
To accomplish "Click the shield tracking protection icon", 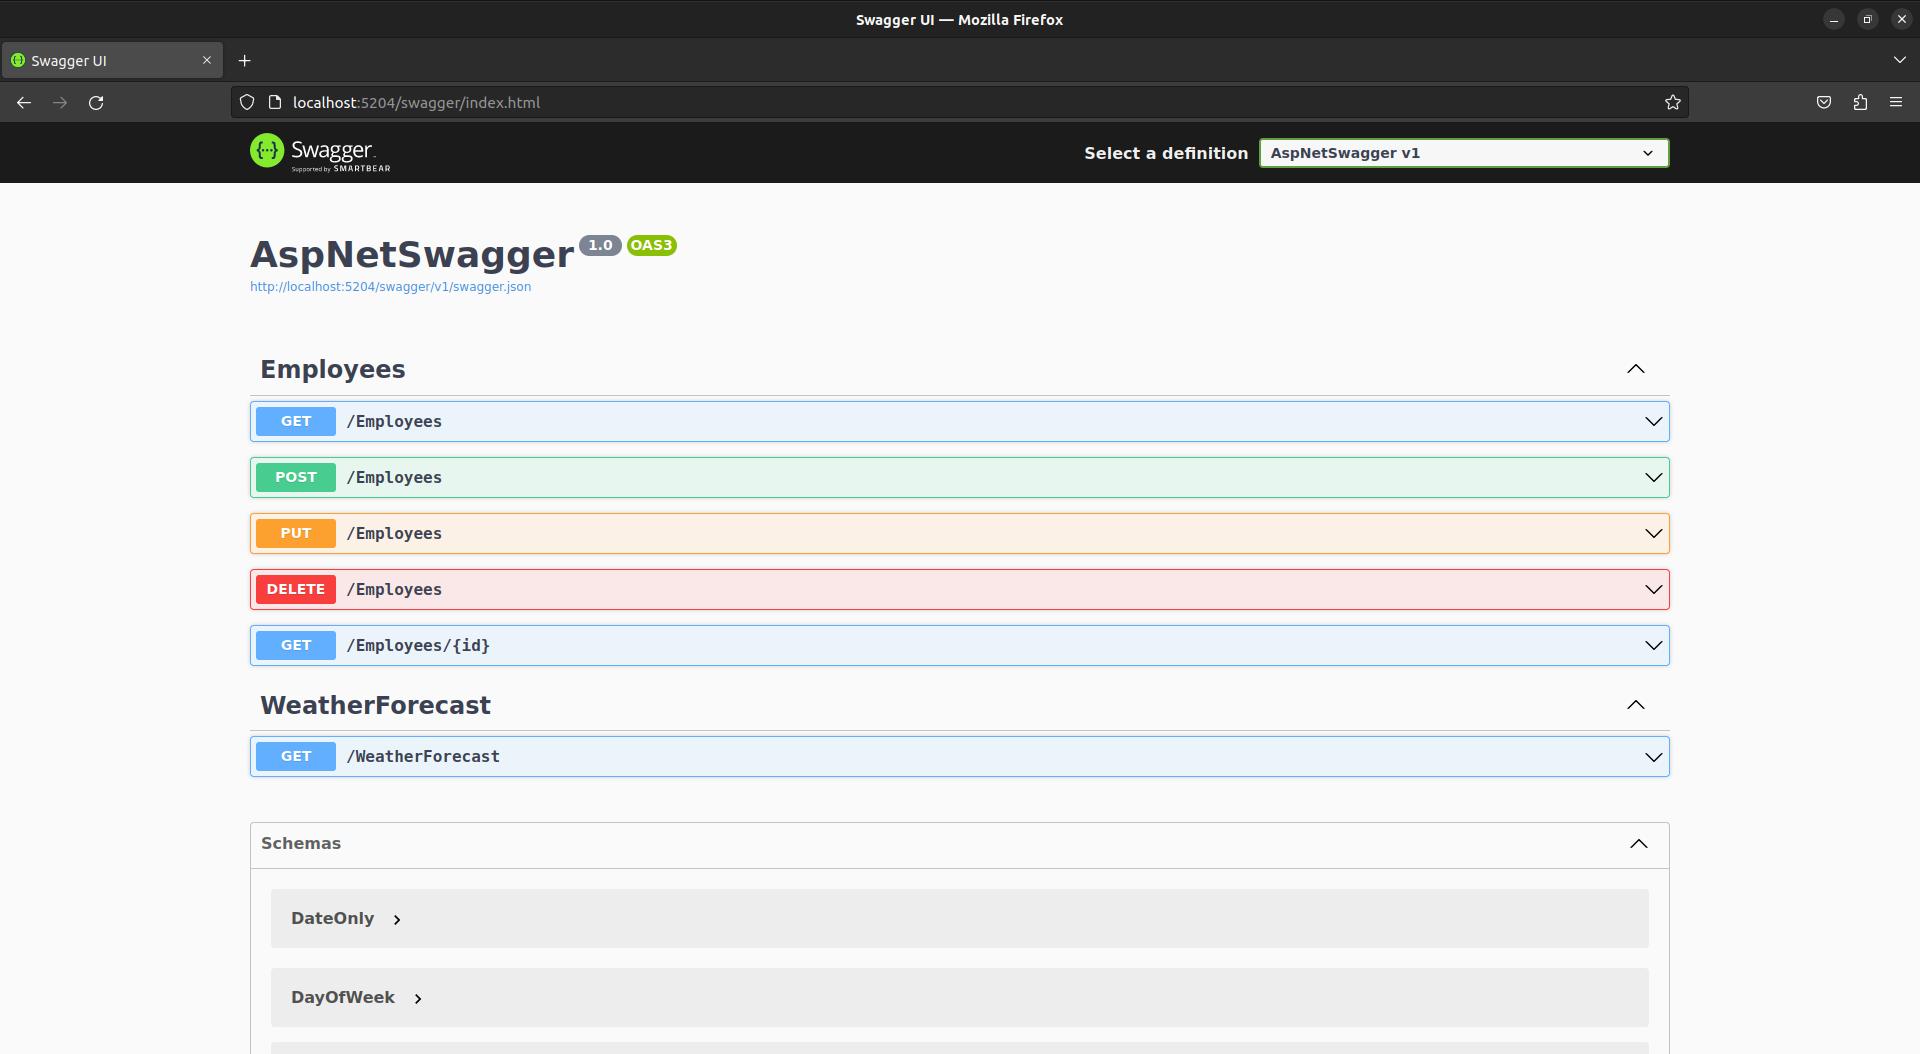I will coord(247,102).
